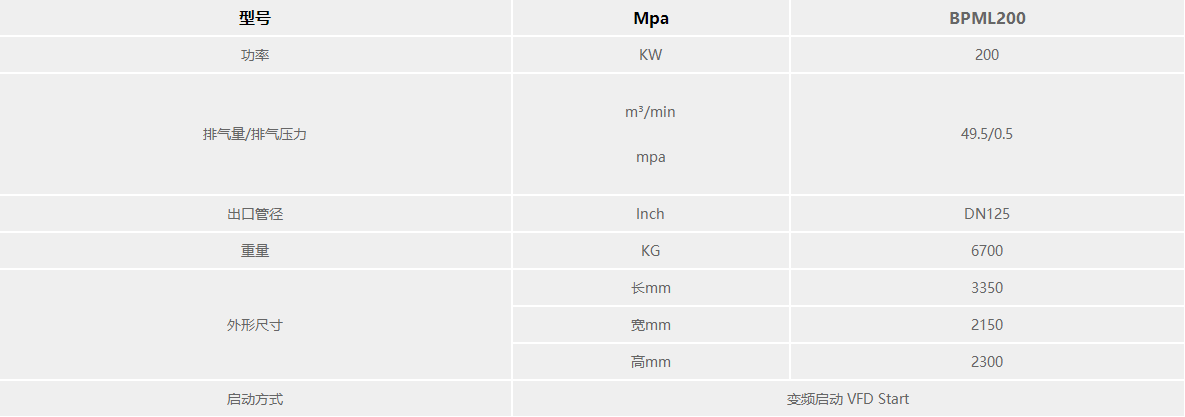
Task: Click the mpa unit text
Action: (650, 157)
